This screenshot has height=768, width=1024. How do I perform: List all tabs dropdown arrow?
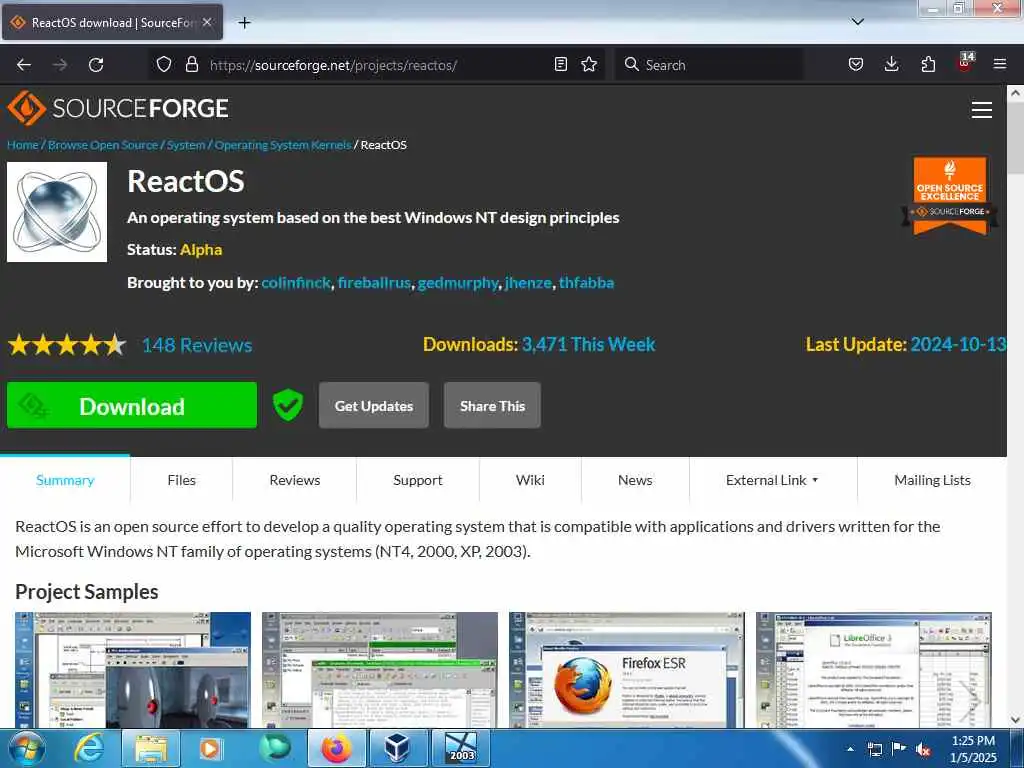coord(858,22)
